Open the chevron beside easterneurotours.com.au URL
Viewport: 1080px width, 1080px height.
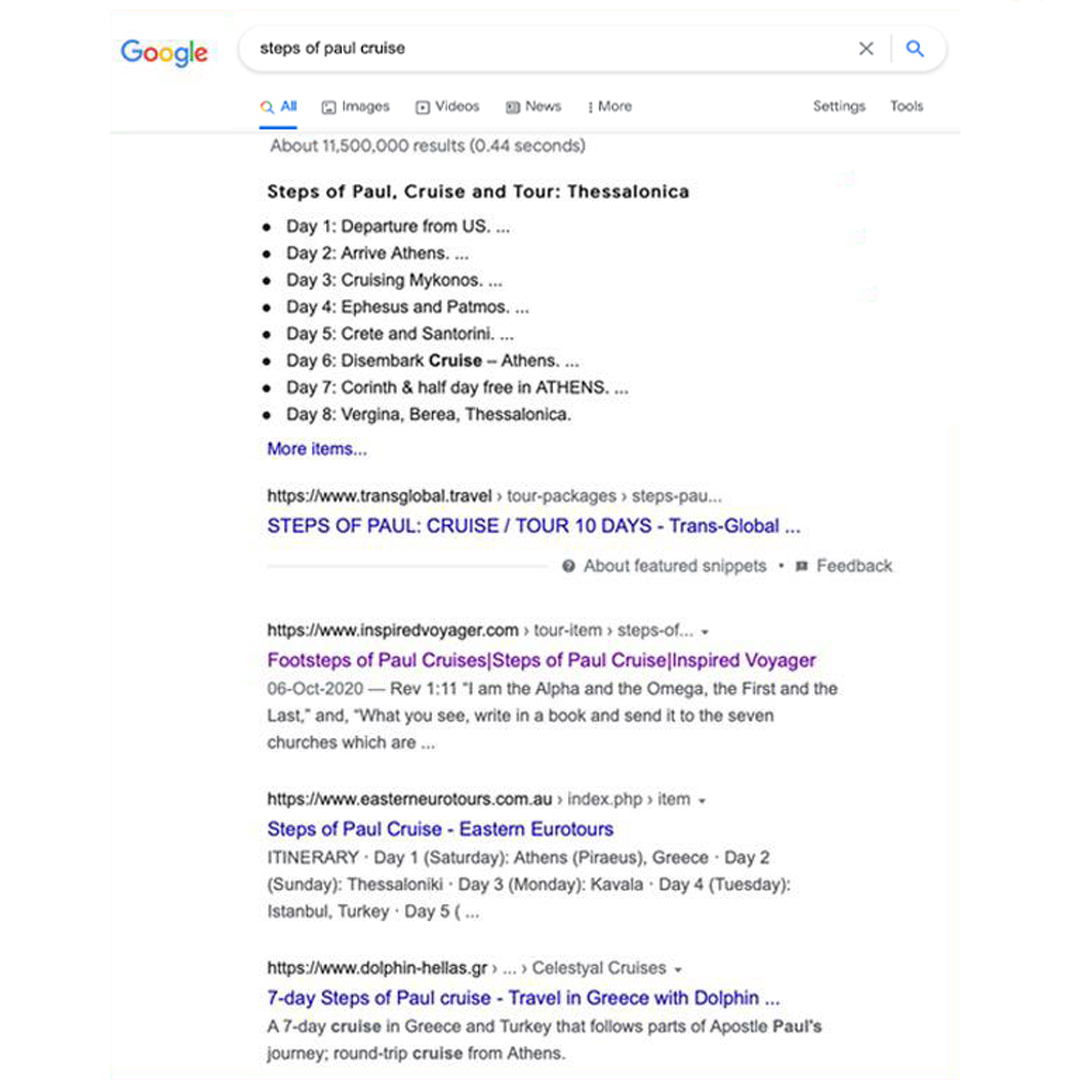pos(704,799)
